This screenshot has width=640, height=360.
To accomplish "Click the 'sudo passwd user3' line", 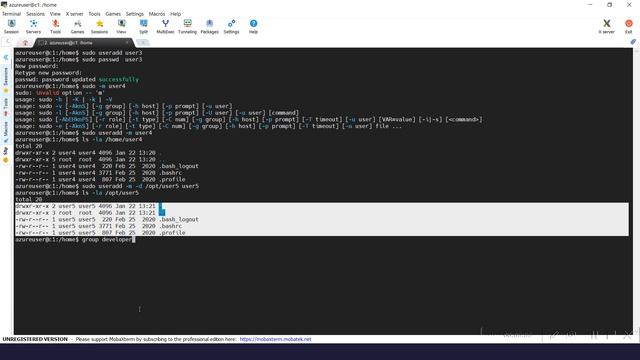I will coord(79,60).
